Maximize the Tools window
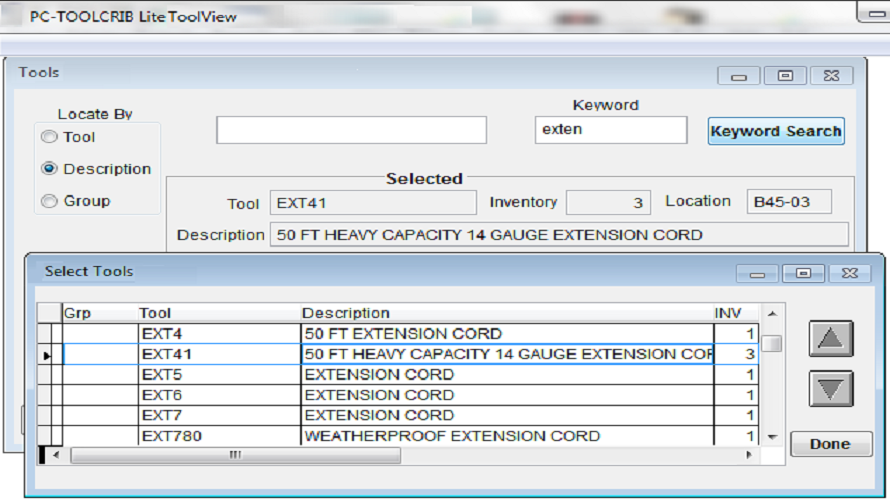The width and height of the screenshot is (890, 500). (x=785, y=75)
